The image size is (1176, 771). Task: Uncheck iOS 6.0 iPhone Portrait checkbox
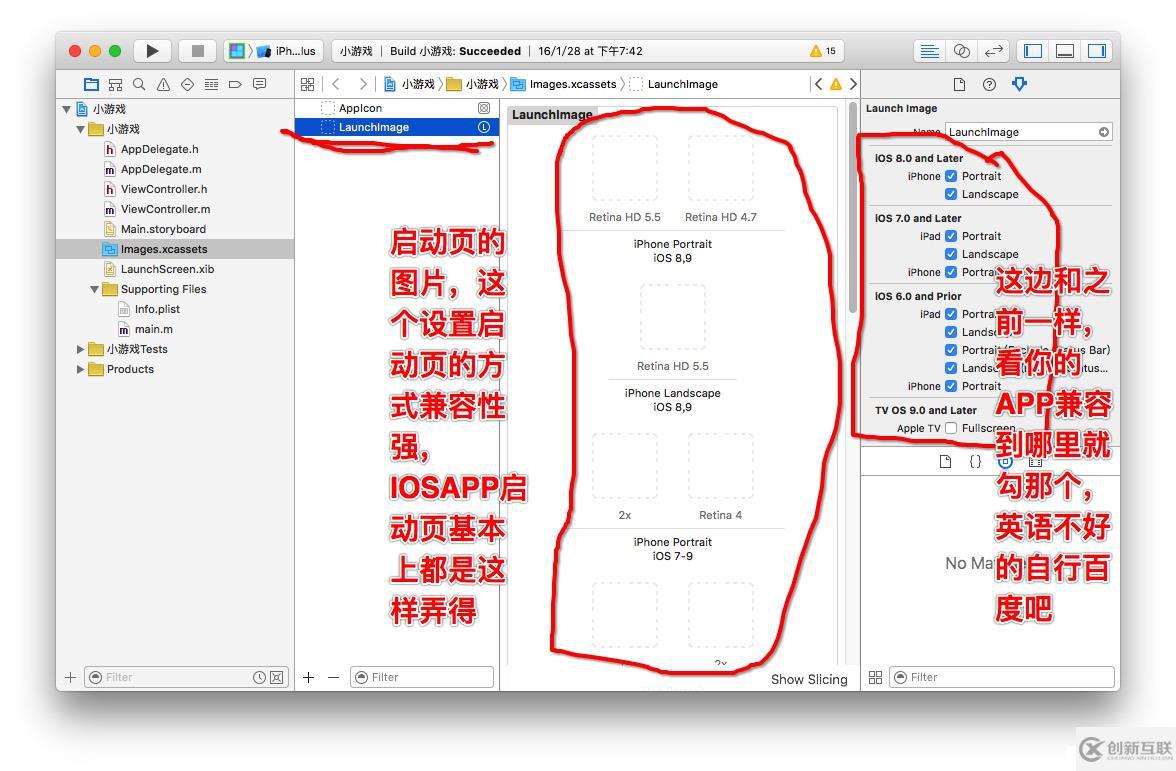pyautogui.click(x=951, y=386)
